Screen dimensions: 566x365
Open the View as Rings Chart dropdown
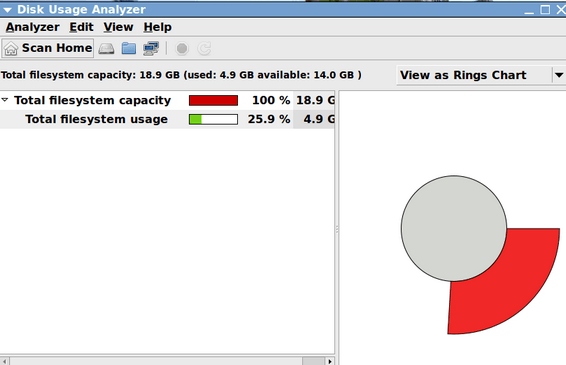tap(481, 75)
